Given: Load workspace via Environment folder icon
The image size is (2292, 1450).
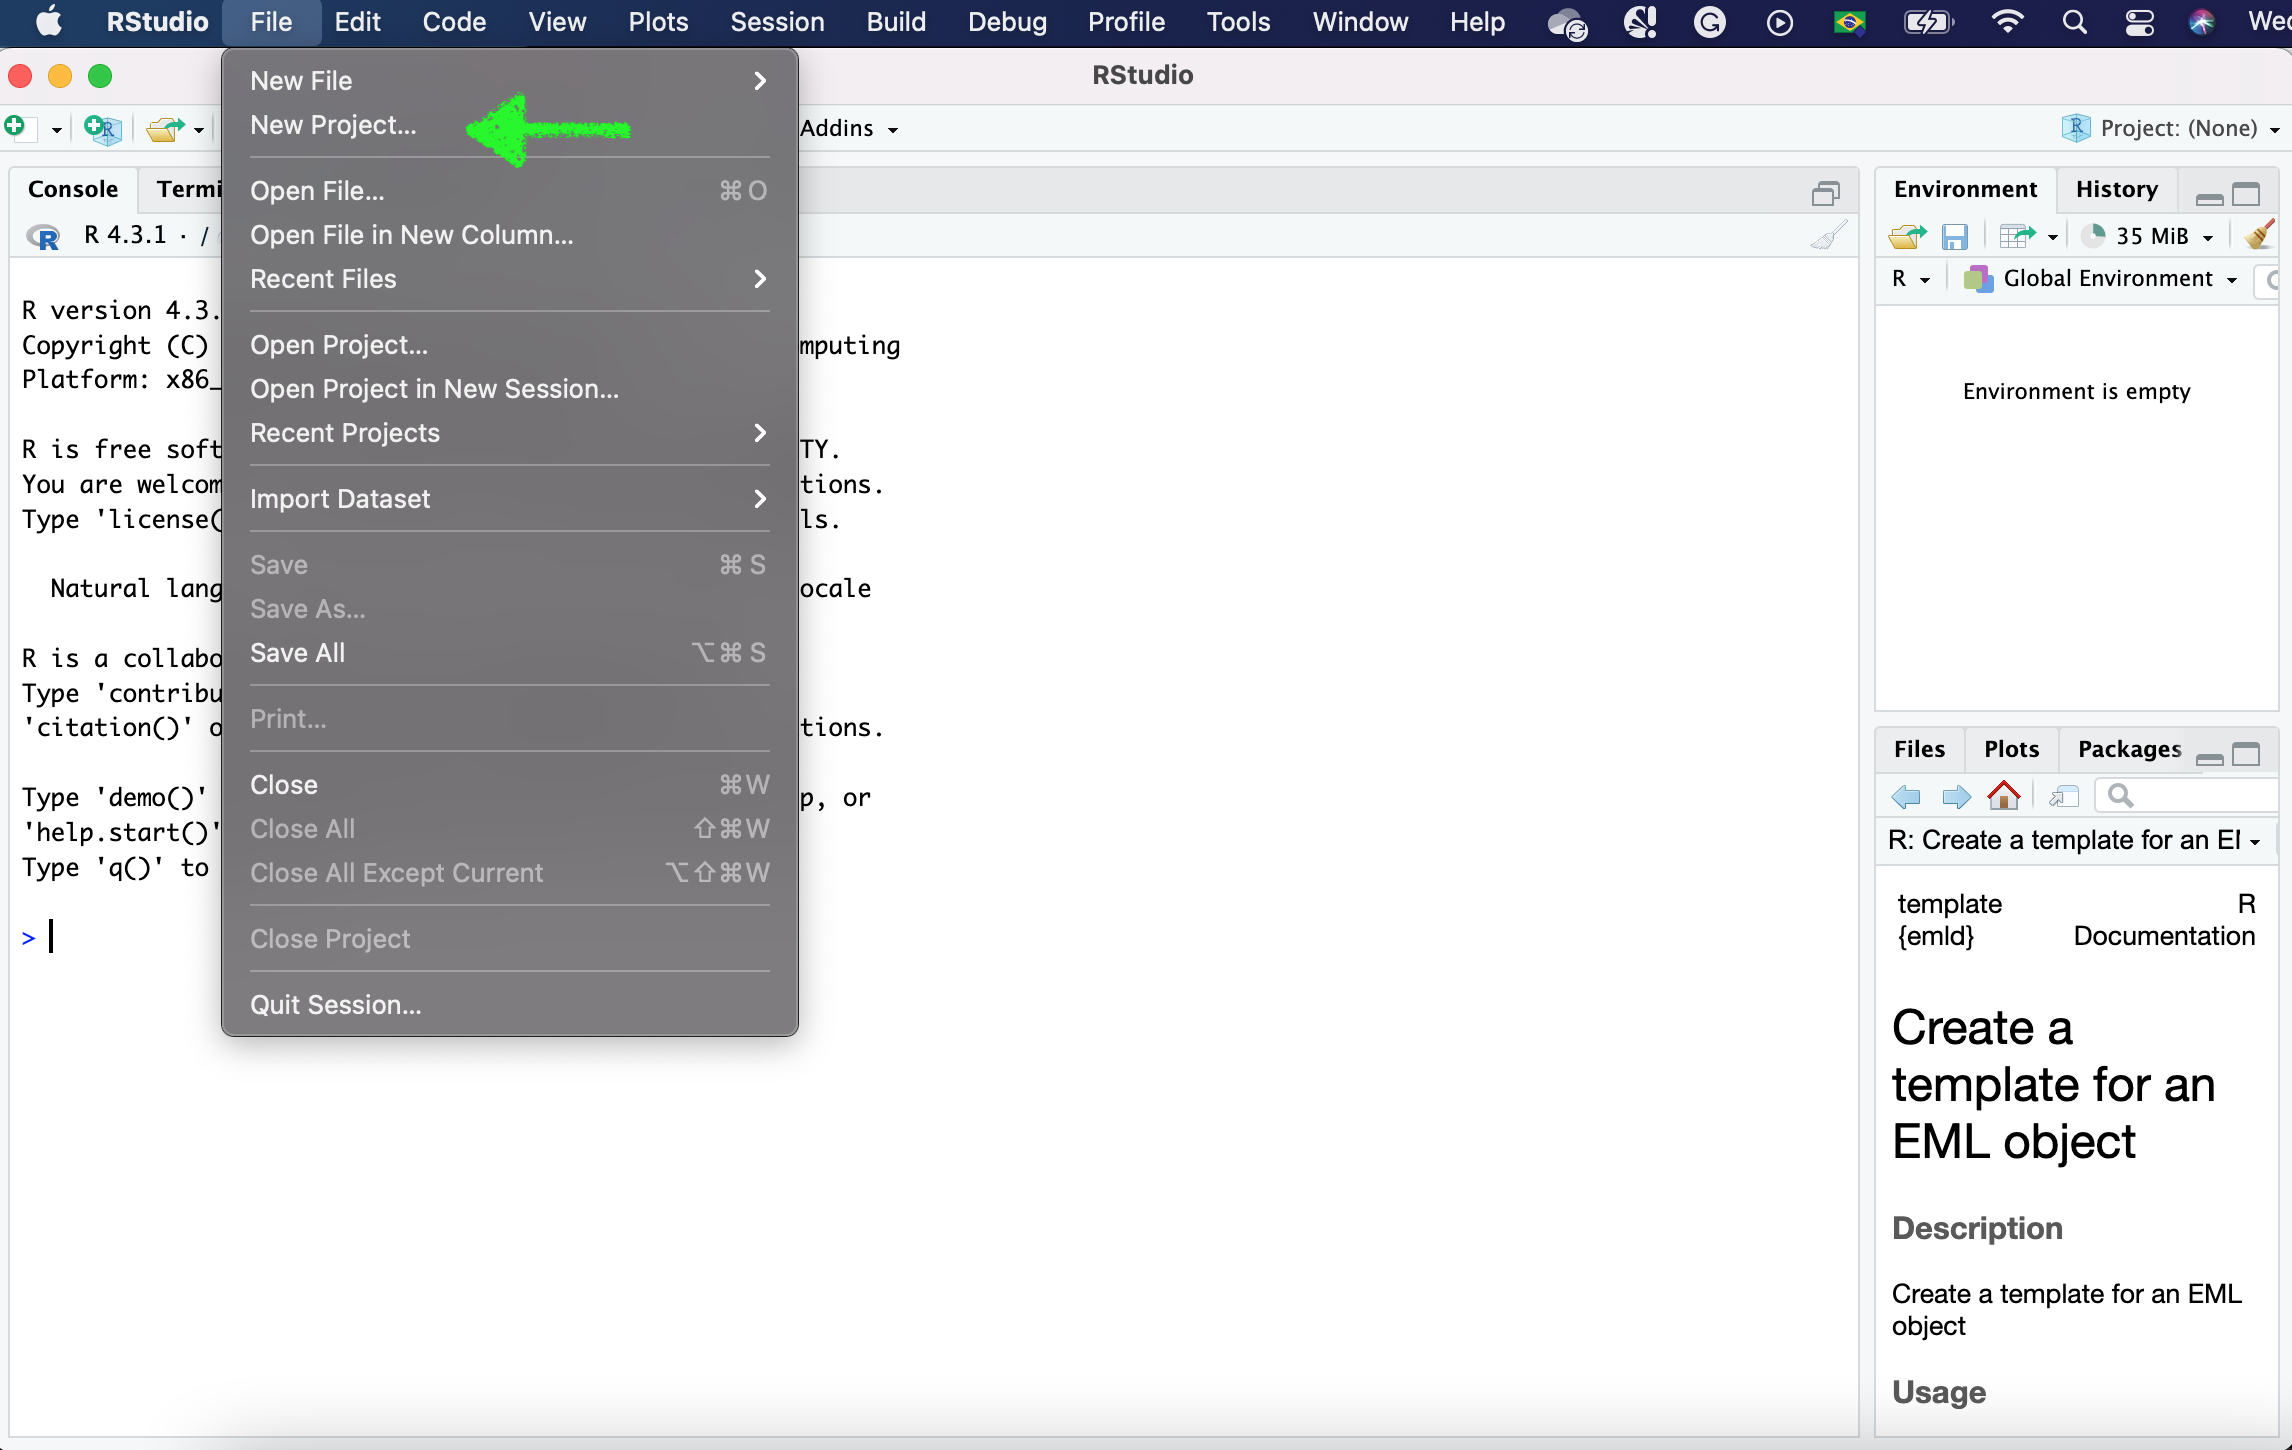Looking at the screenshot, I should pos(1907,236).
